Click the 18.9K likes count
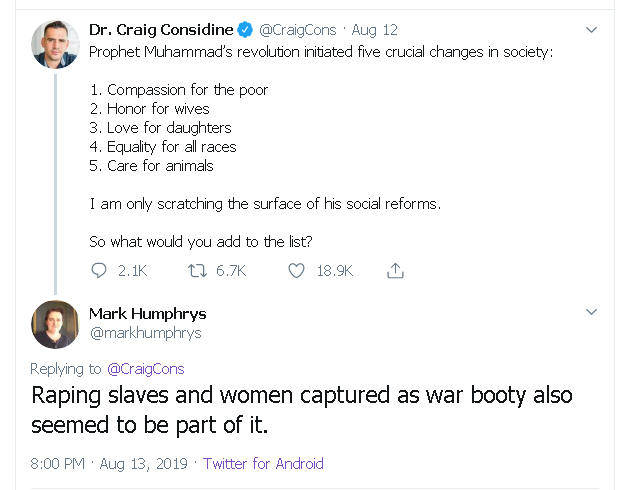The width and height of the screenshot is (624, 490). [335, 270]
